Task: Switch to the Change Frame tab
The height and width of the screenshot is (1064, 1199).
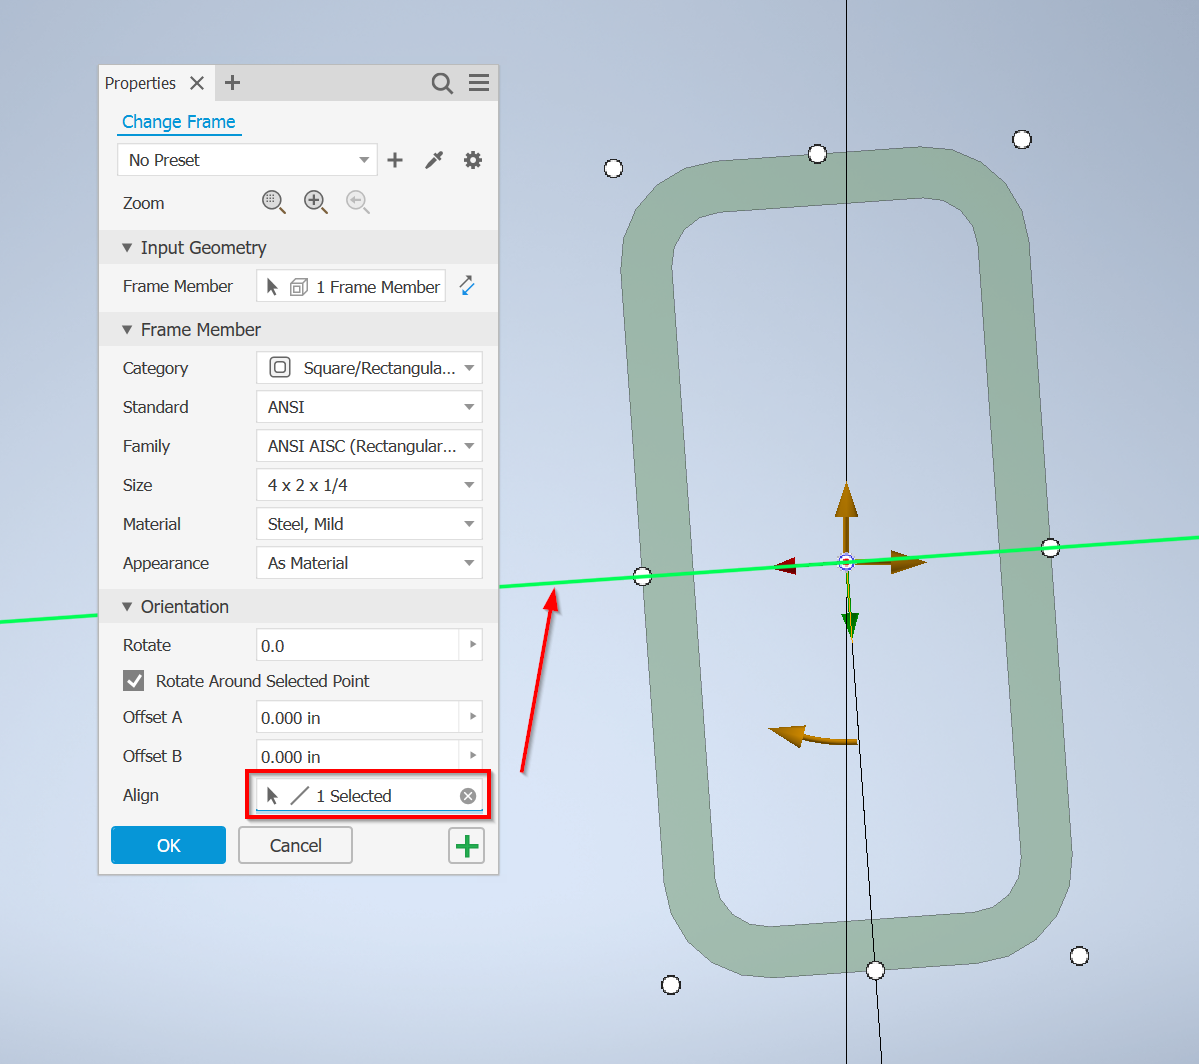Action: (179, 122)
